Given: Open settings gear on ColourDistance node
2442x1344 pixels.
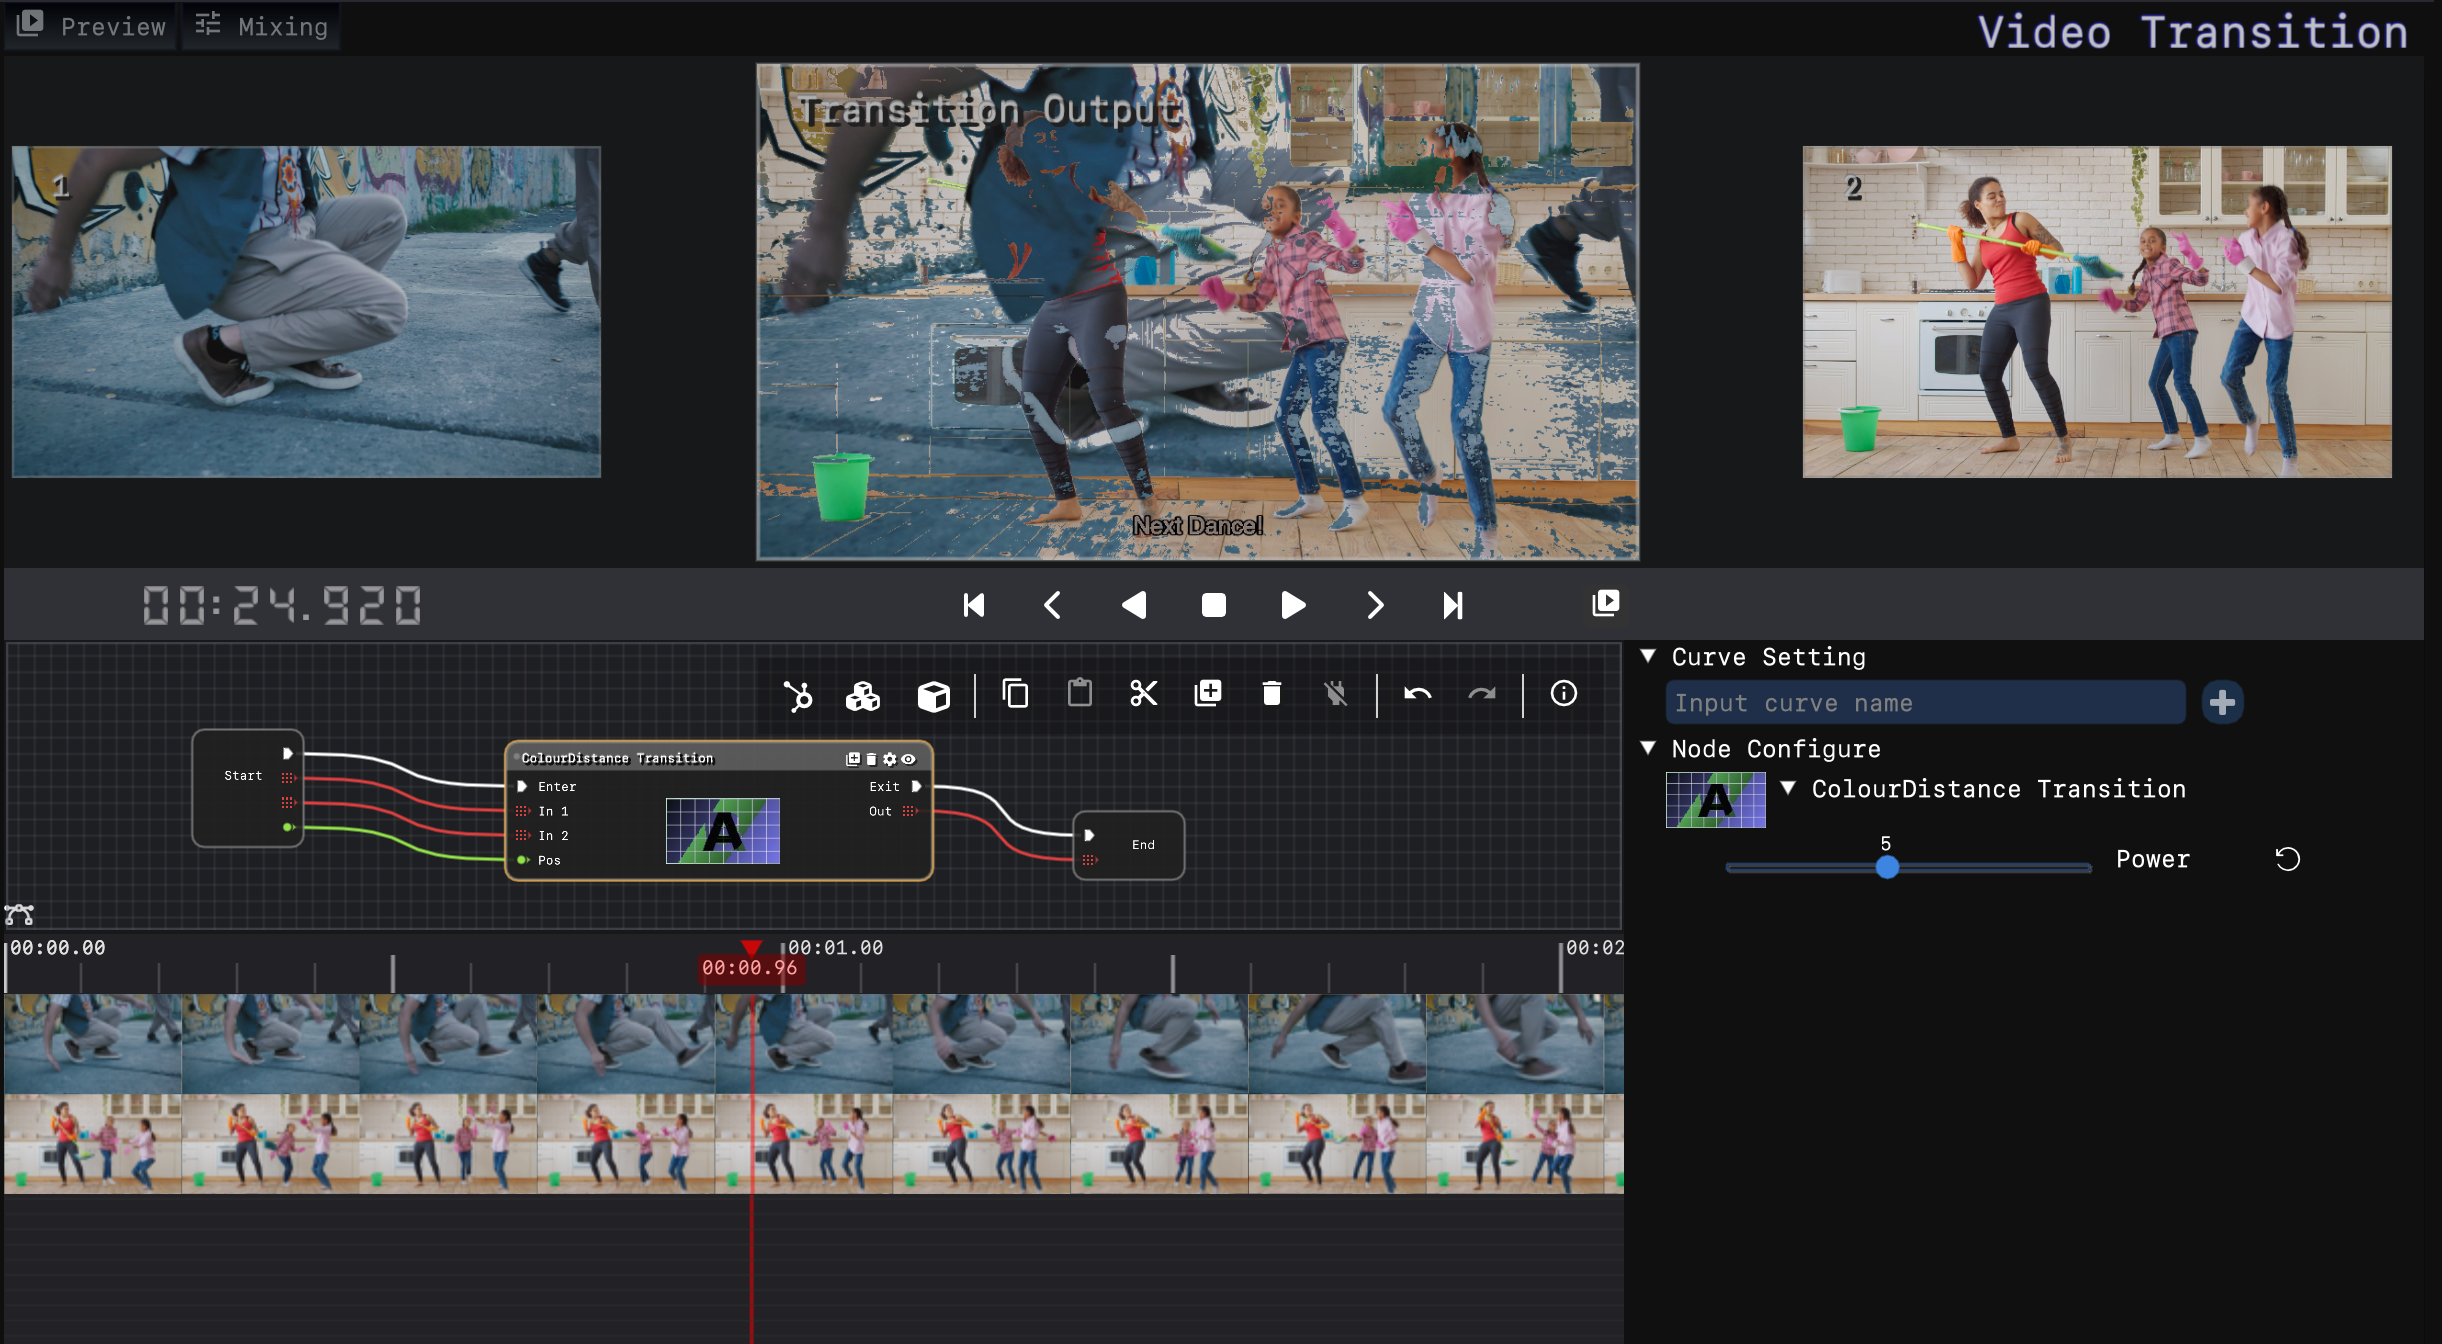Looking at the screenshot, I should [x=889, y=759].
